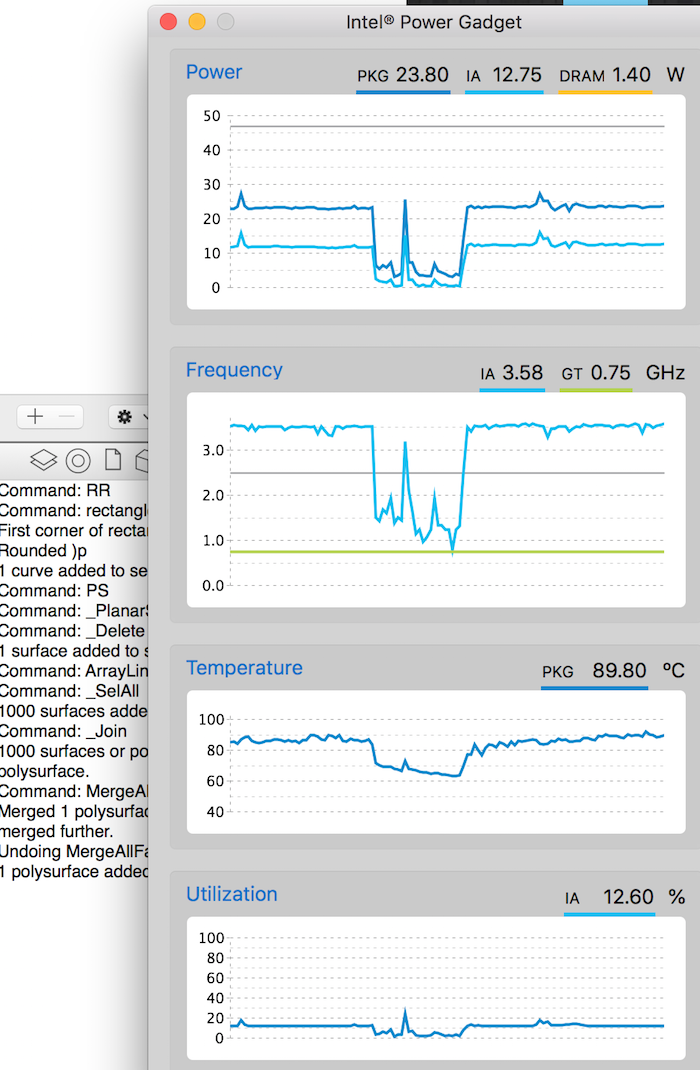Click the minus button in Rhino panel
The height and width of the screenshot is (1070, 700).
tap(67, 416)
